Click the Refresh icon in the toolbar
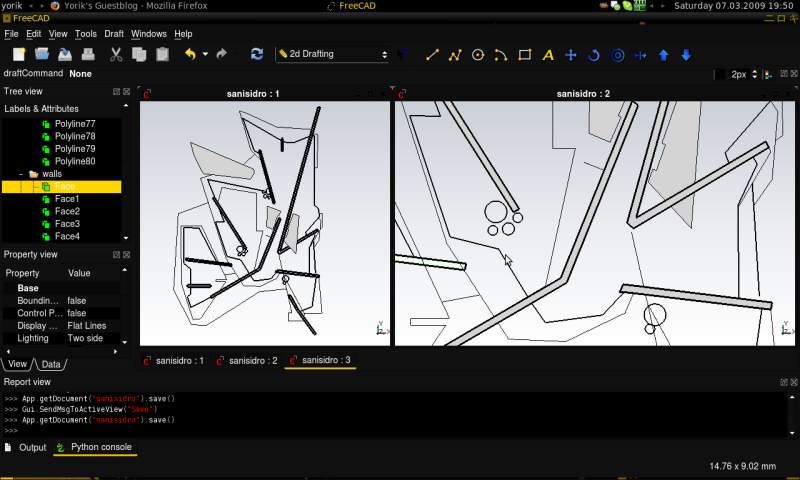This screenshot has height=480, width=800. (257, 54)
